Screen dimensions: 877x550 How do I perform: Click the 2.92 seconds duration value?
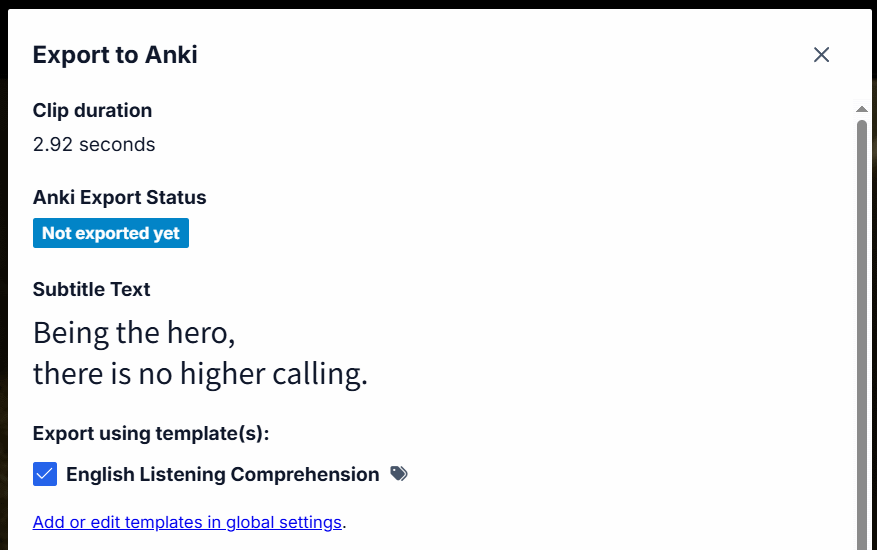coord(94,144)
